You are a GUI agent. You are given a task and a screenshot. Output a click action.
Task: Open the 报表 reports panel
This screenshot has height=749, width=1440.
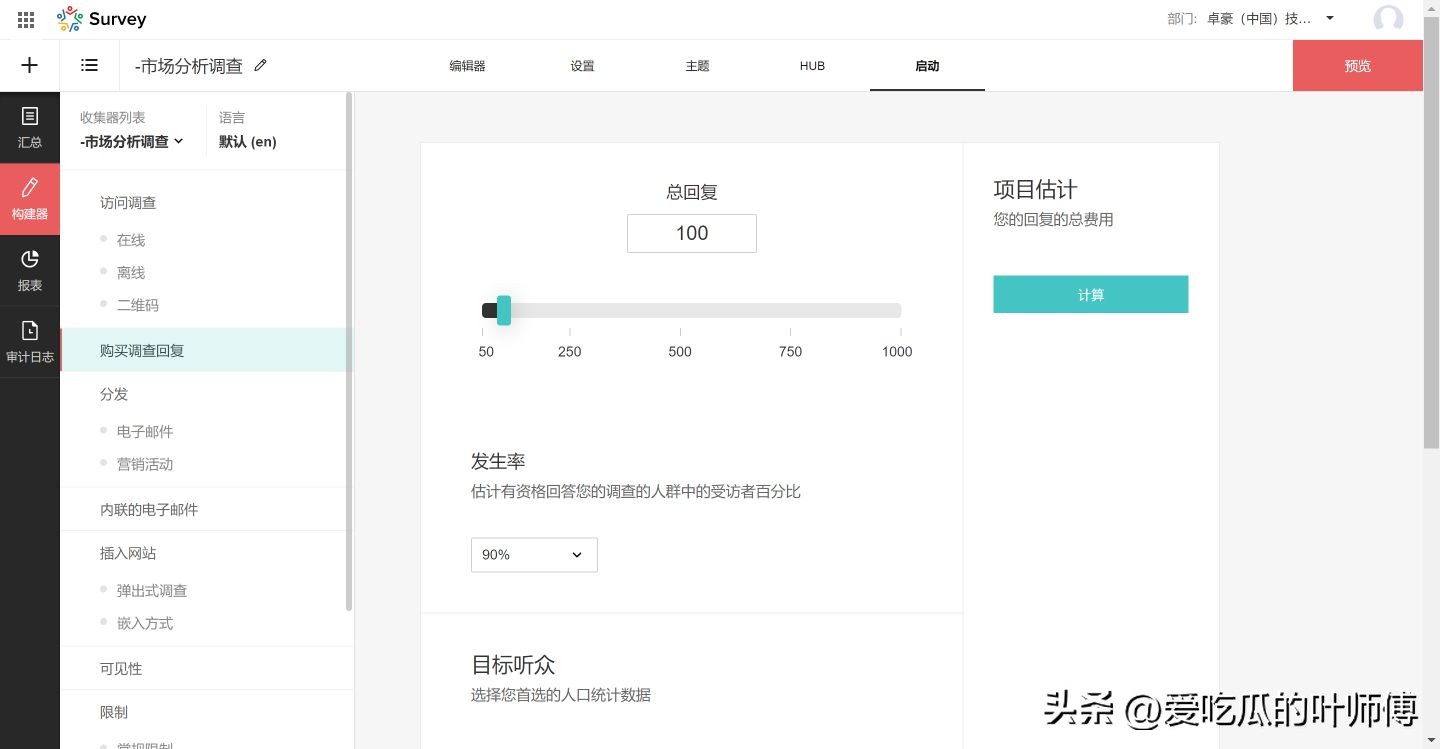[x=29, y=270]
